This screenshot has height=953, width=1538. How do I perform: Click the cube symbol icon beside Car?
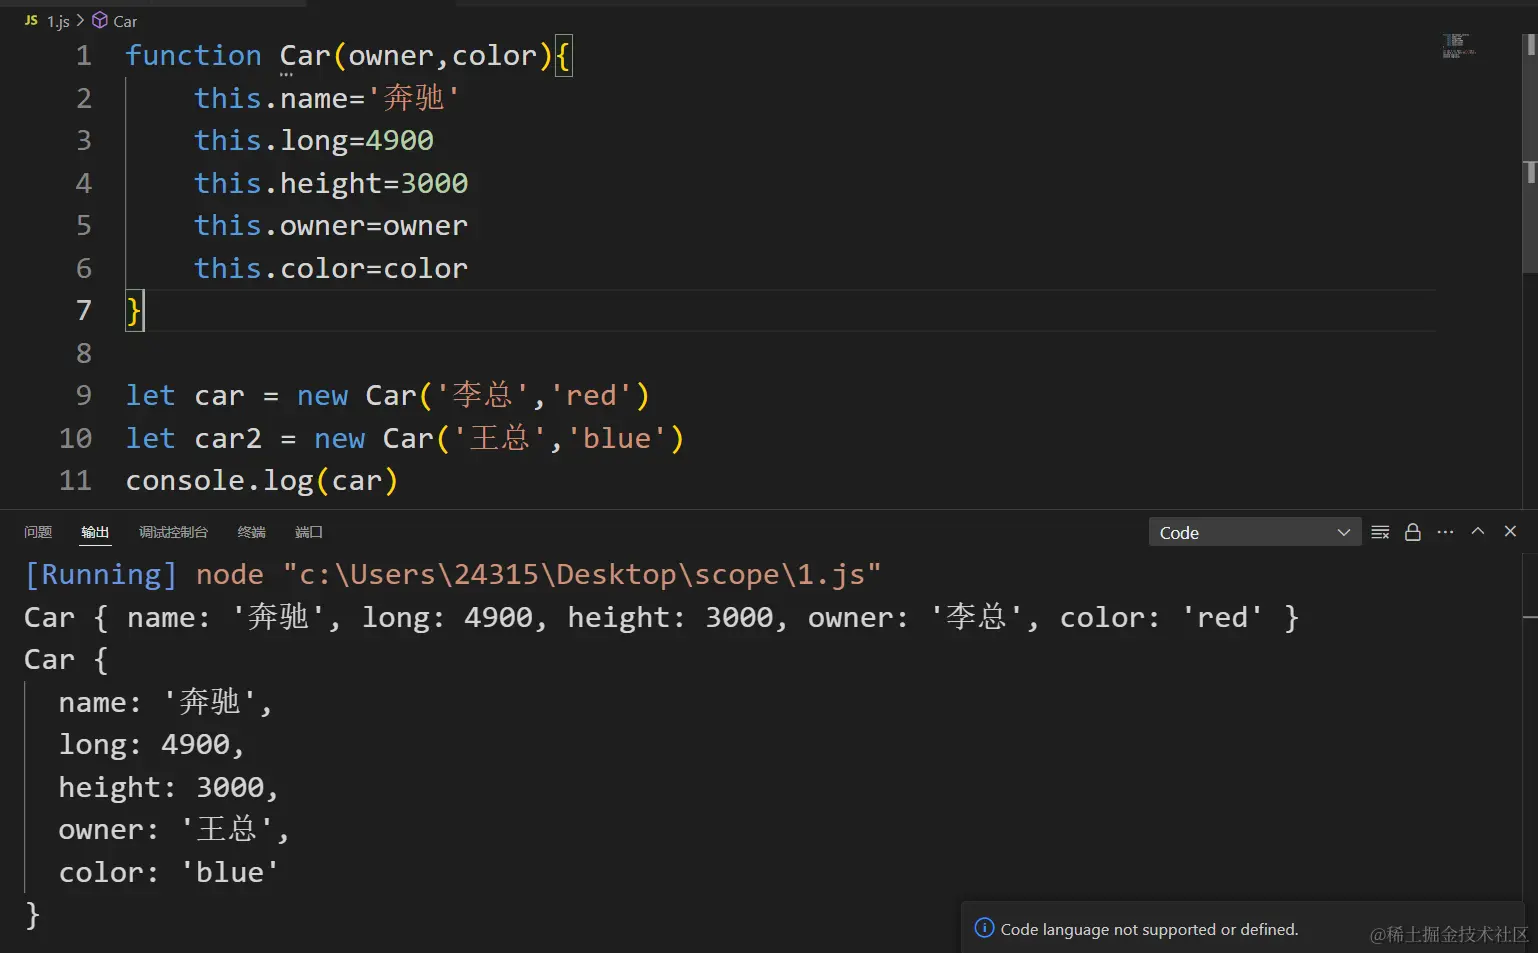pyautogui.click(x=100, y=20)
